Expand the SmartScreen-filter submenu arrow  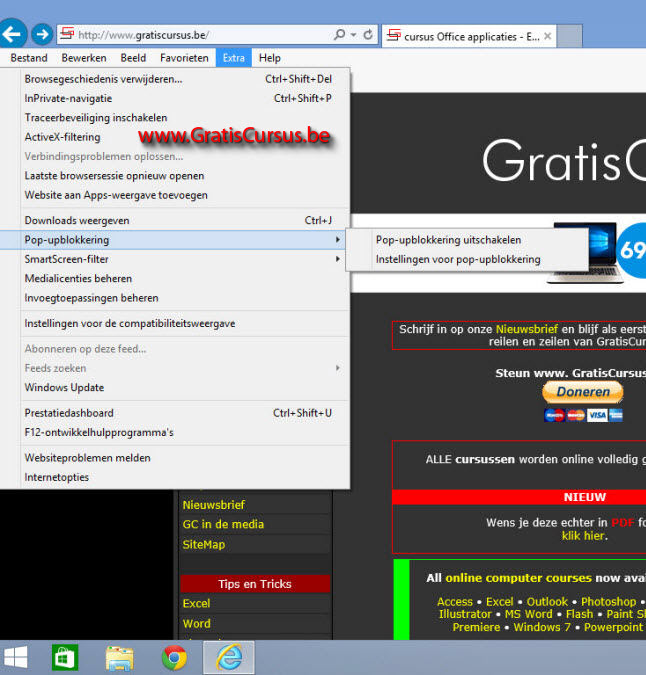pos(338,259)
